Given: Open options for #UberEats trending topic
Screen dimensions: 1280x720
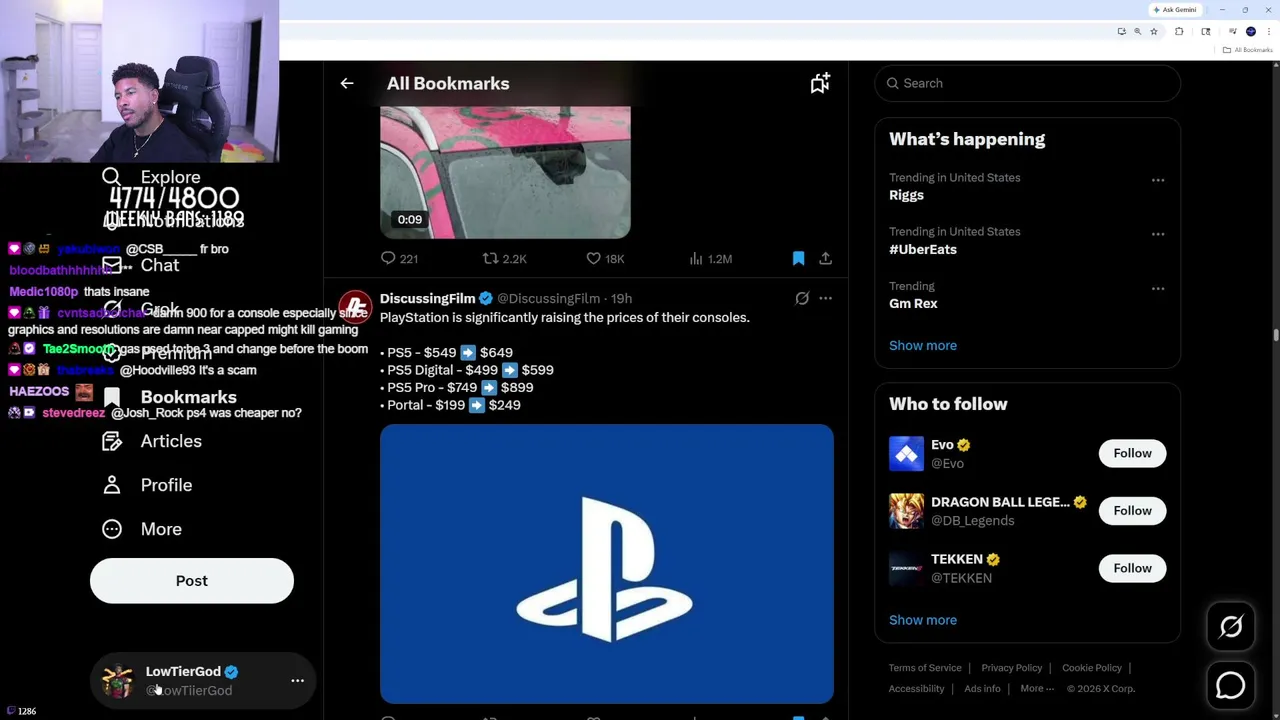Looking at the screenshot, I should tap(1158, 234).
